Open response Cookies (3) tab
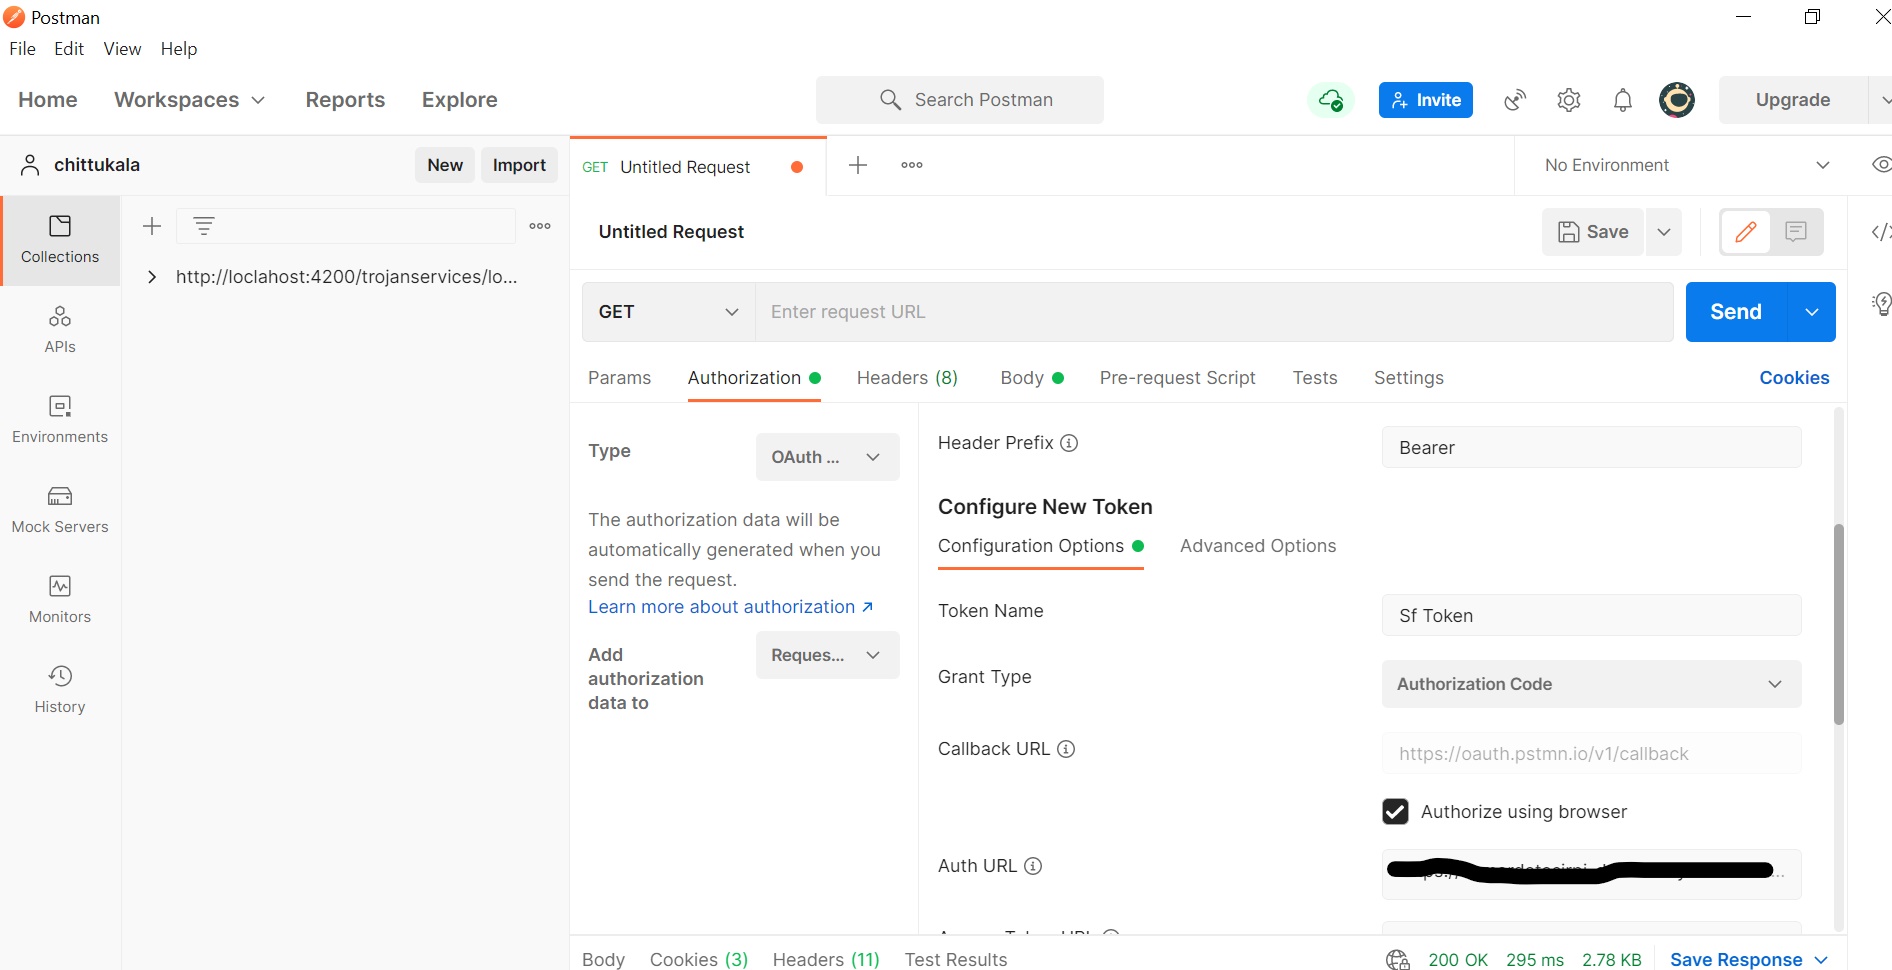Image resolution: width=1892 pixels, height=970 pixels. pyautogui.click(x=699, y=959)
